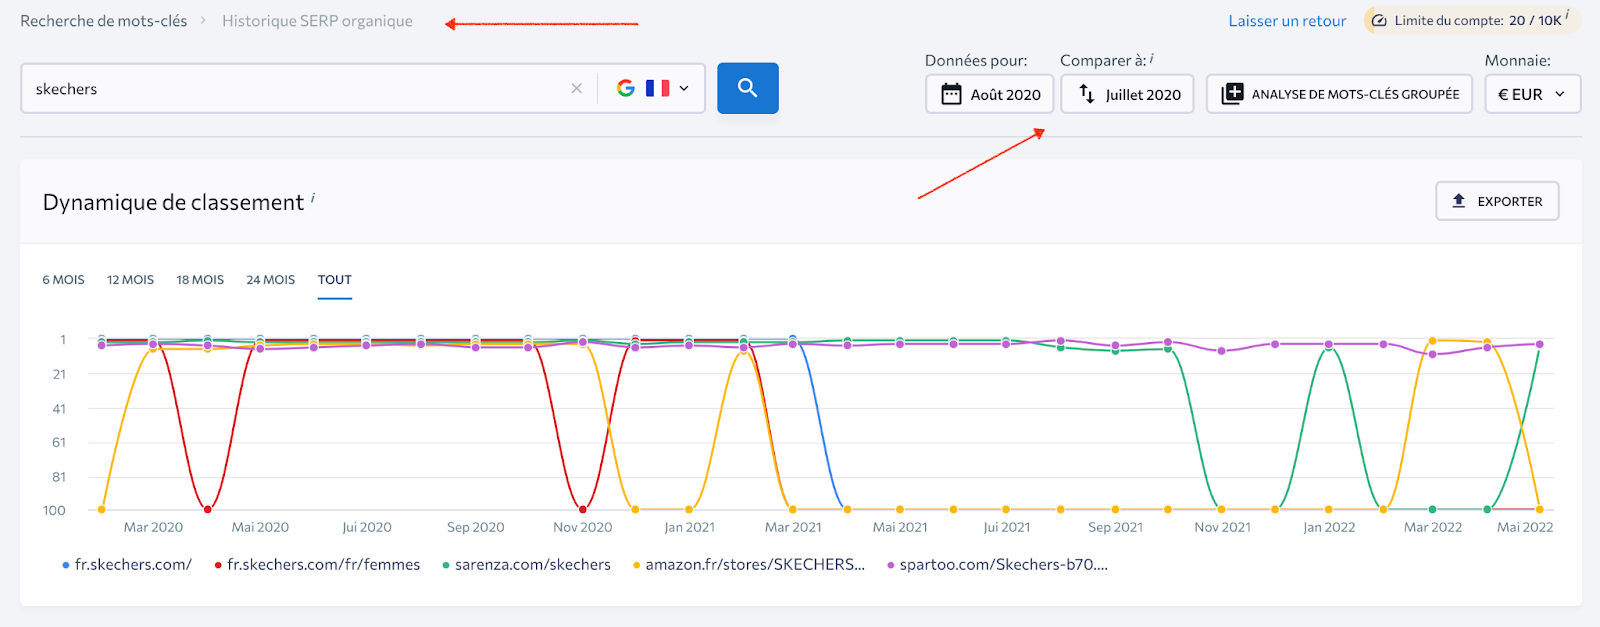The height and width of the screenshot is (627, 1600).
Task: Toggle fr.skechers.com/ legend entry
Action: (x=127, y=565)
